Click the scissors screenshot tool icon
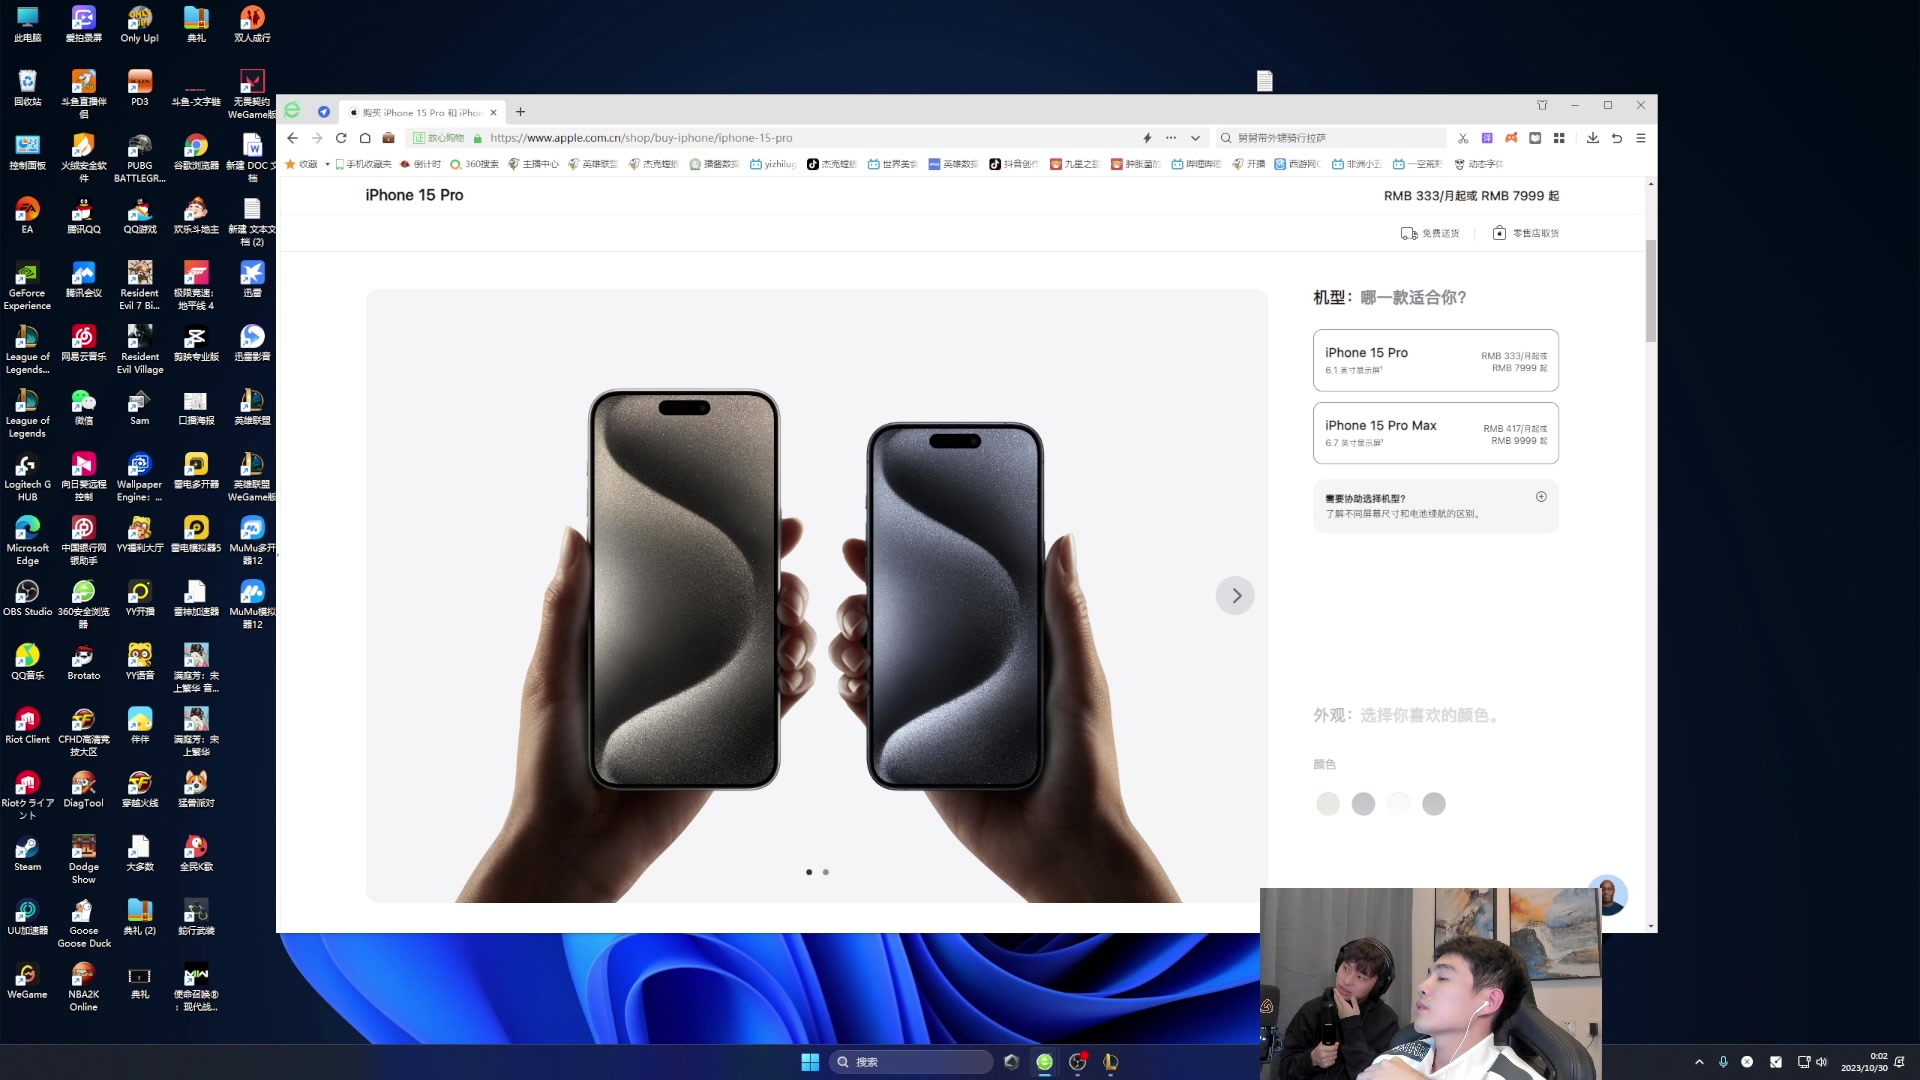The height and width of the screenshot is (1080, 1920). [x=1463, y=138]
